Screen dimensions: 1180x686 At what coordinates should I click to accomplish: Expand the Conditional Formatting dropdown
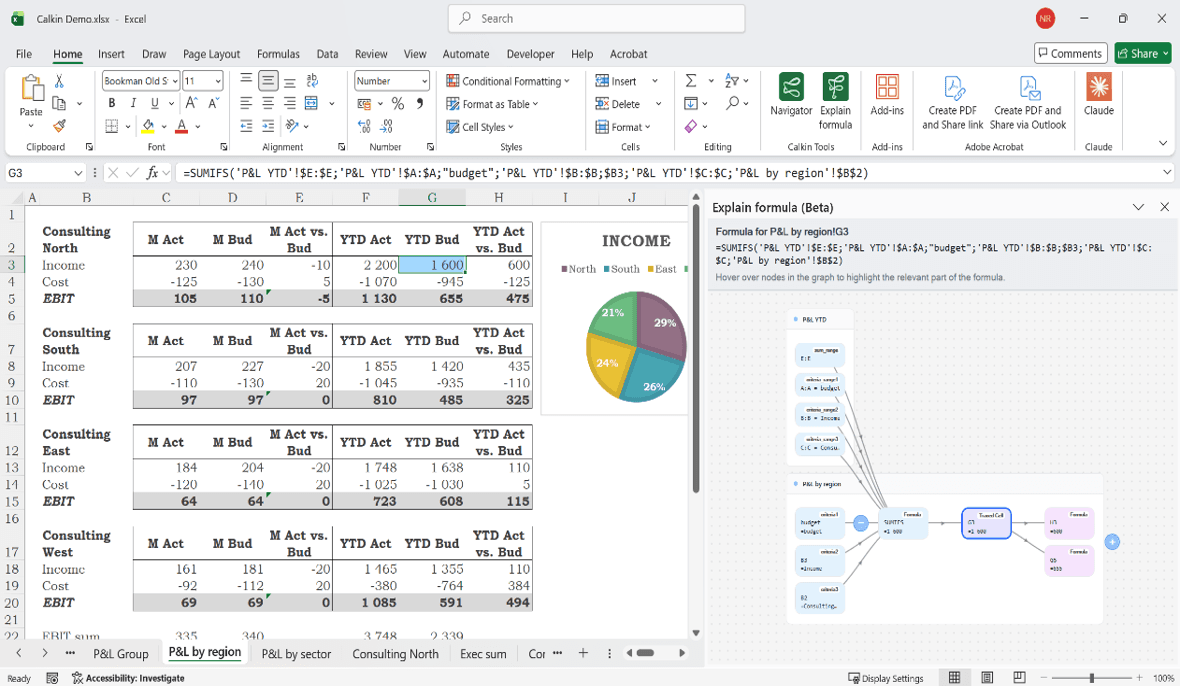(508, 81)
